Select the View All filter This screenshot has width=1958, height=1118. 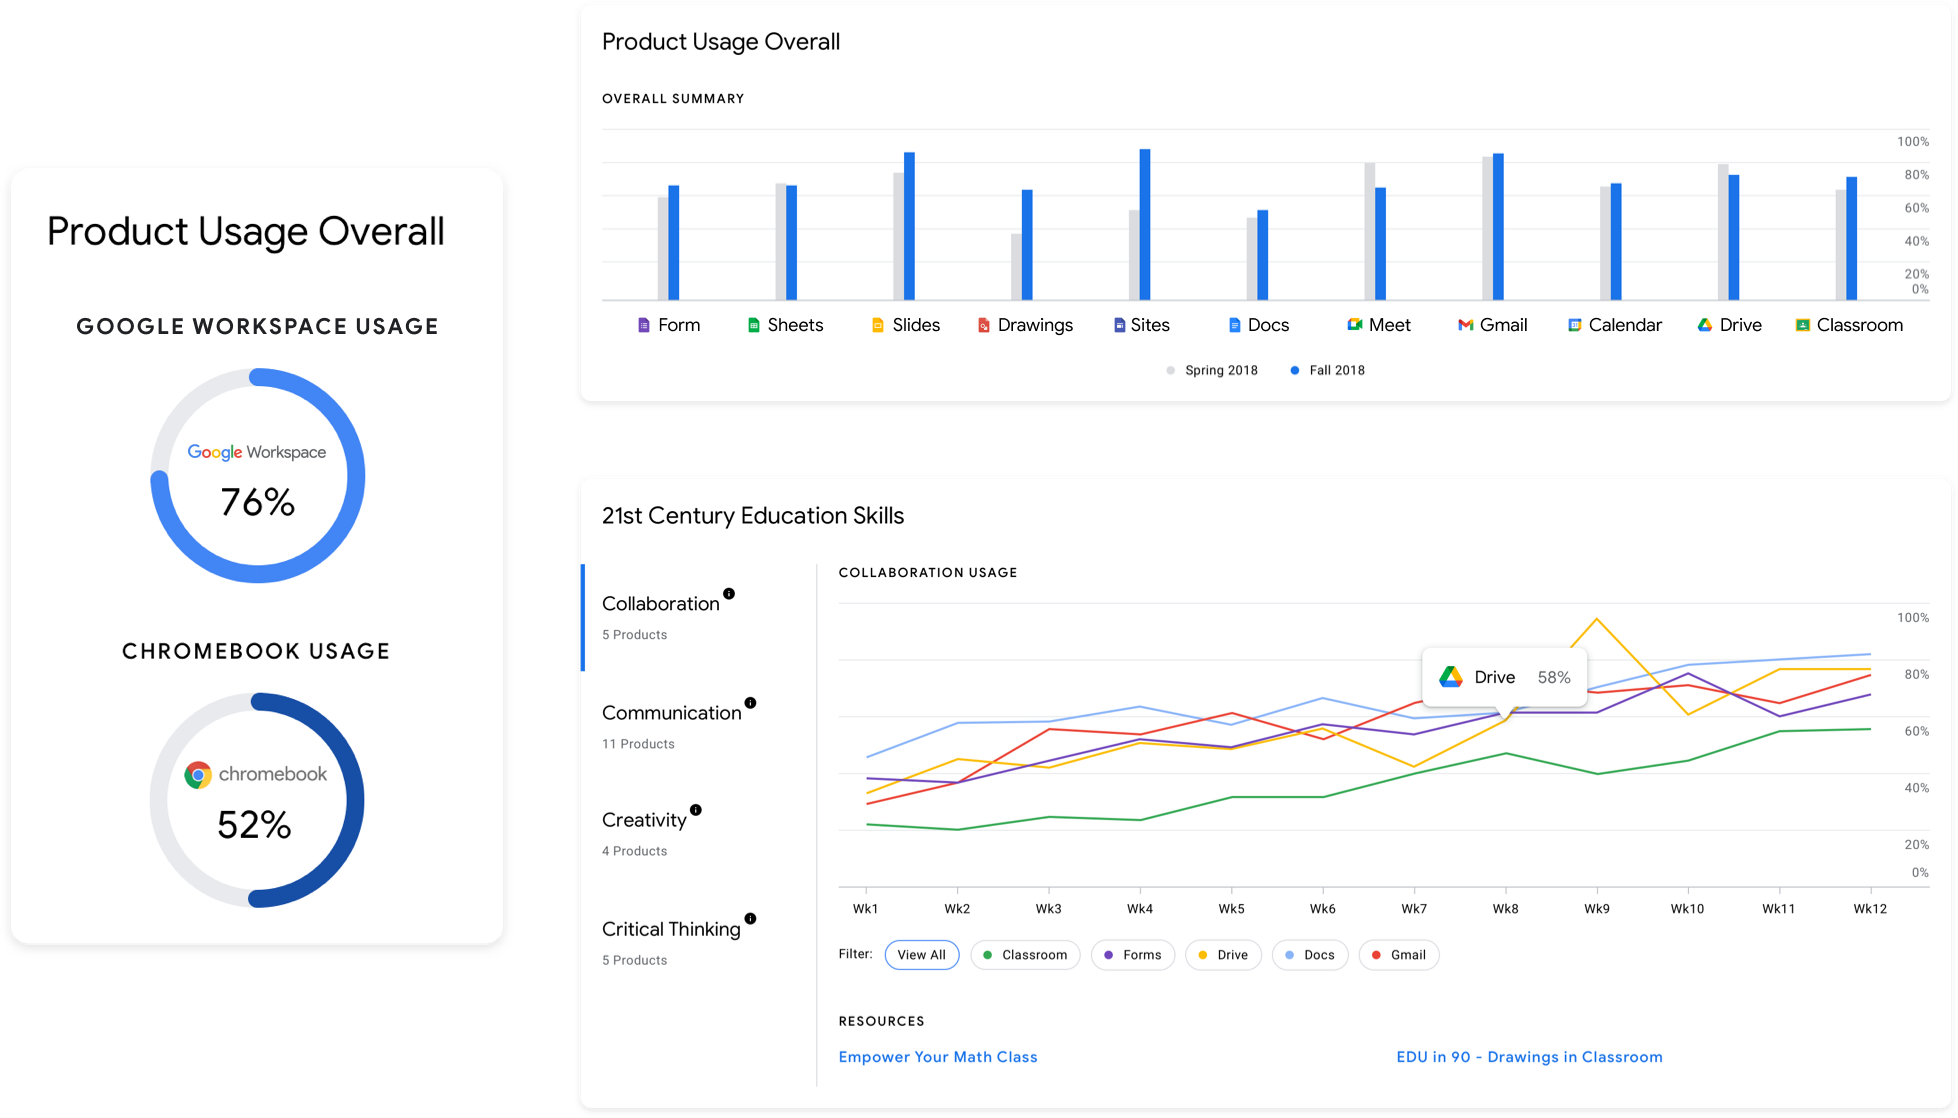[921, 955]
